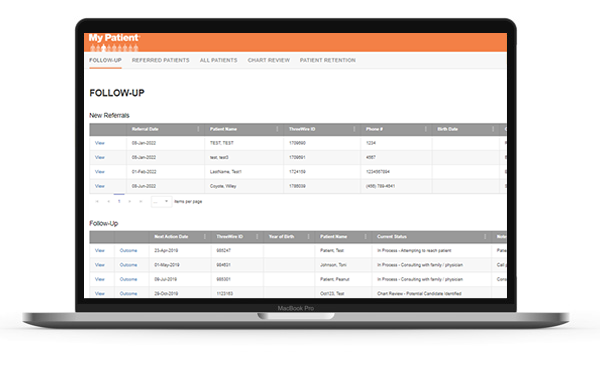Open Outcome for Johnson, Toni

coord(128,265)
